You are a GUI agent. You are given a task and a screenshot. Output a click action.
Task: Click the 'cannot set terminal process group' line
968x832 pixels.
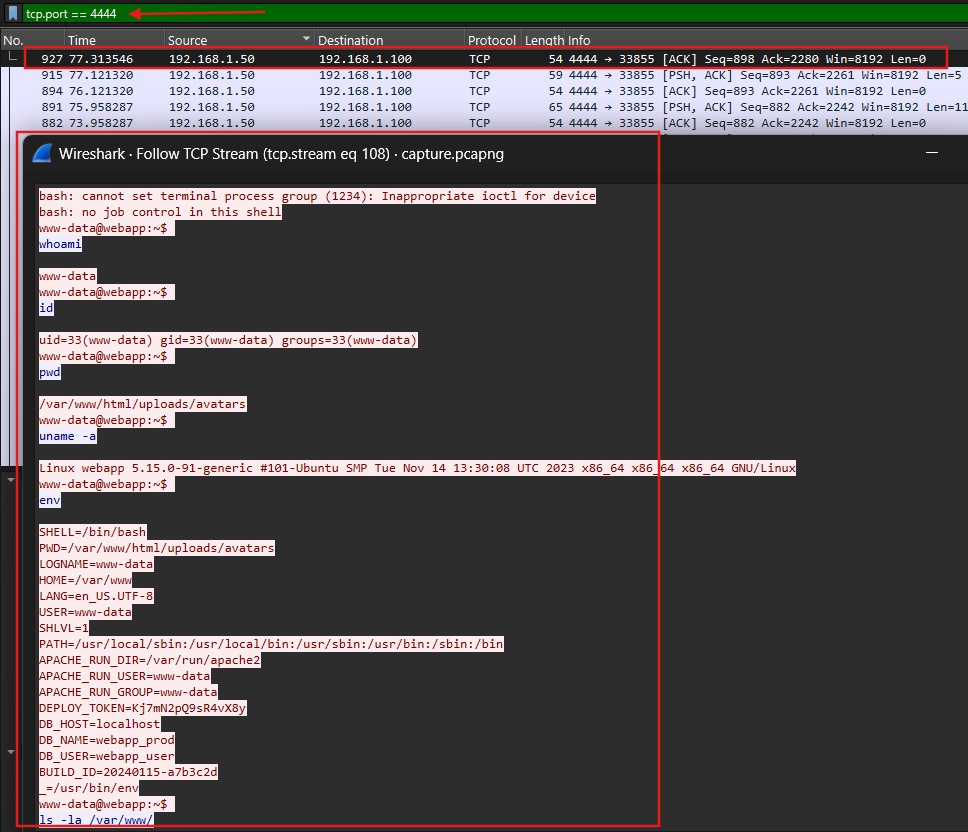point(317,196)
